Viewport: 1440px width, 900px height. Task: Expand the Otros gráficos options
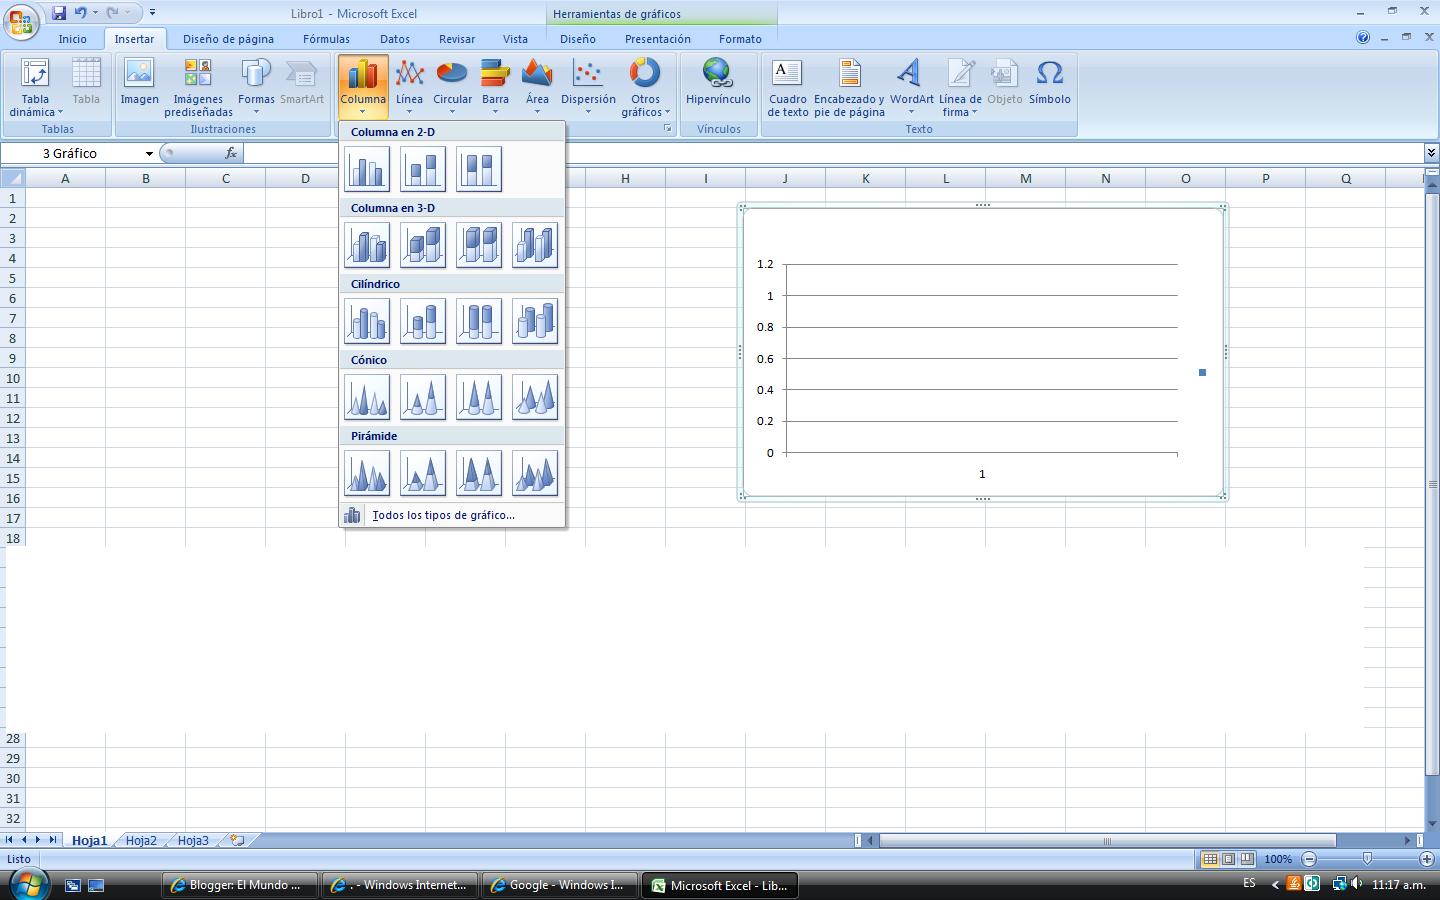point(645,90)
